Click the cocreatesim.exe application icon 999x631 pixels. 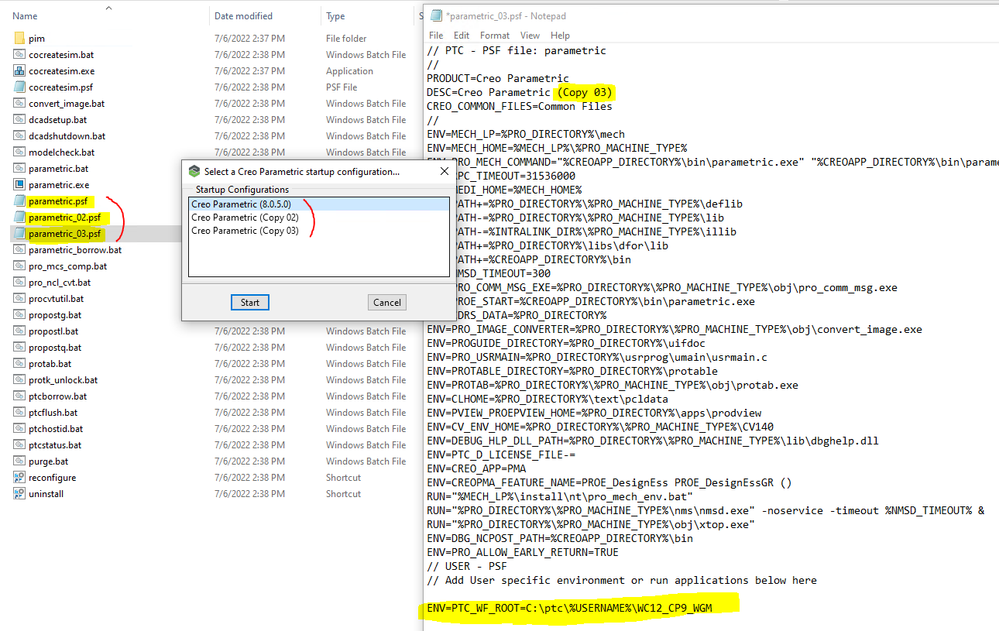pyautogui.click(x=19, y=71)
